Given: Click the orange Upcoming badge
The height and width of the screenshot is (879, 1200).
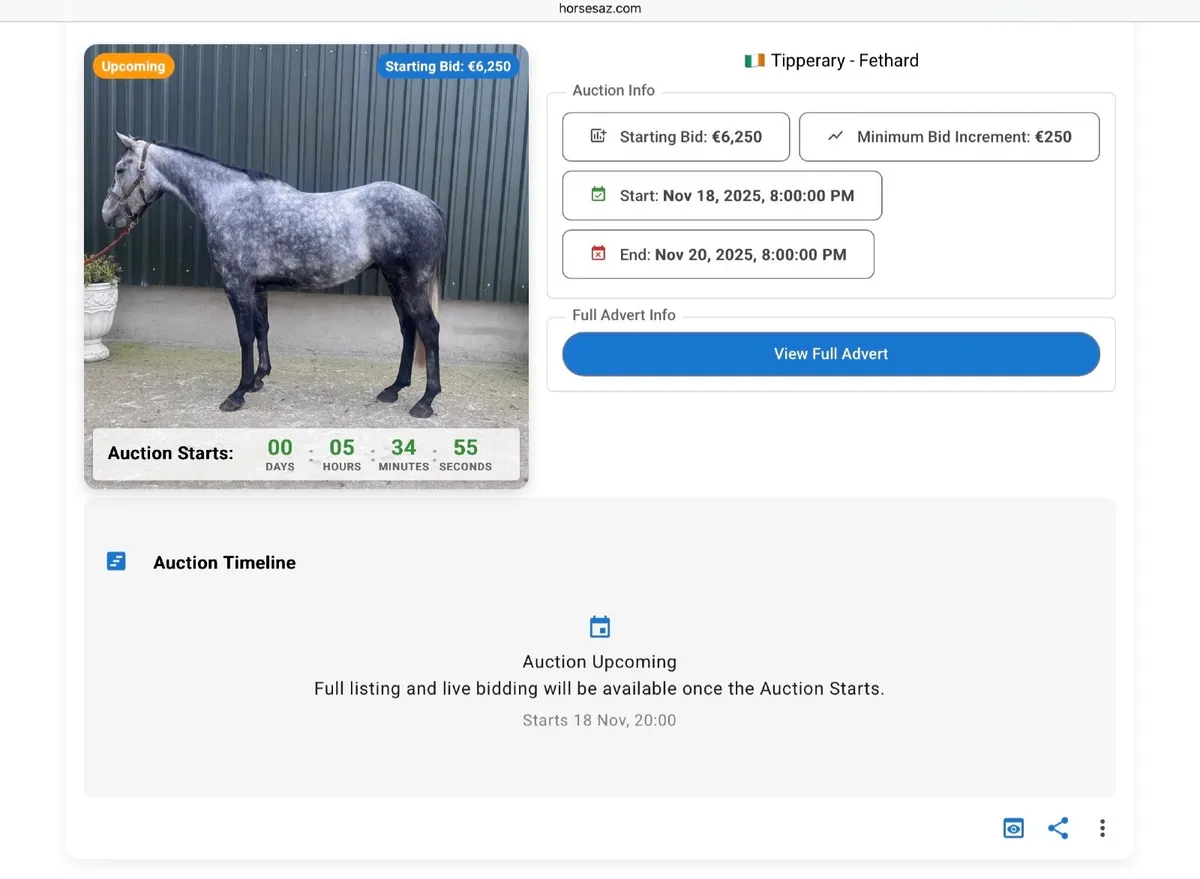Looking at the screenshot, I should tap(133, 65).
